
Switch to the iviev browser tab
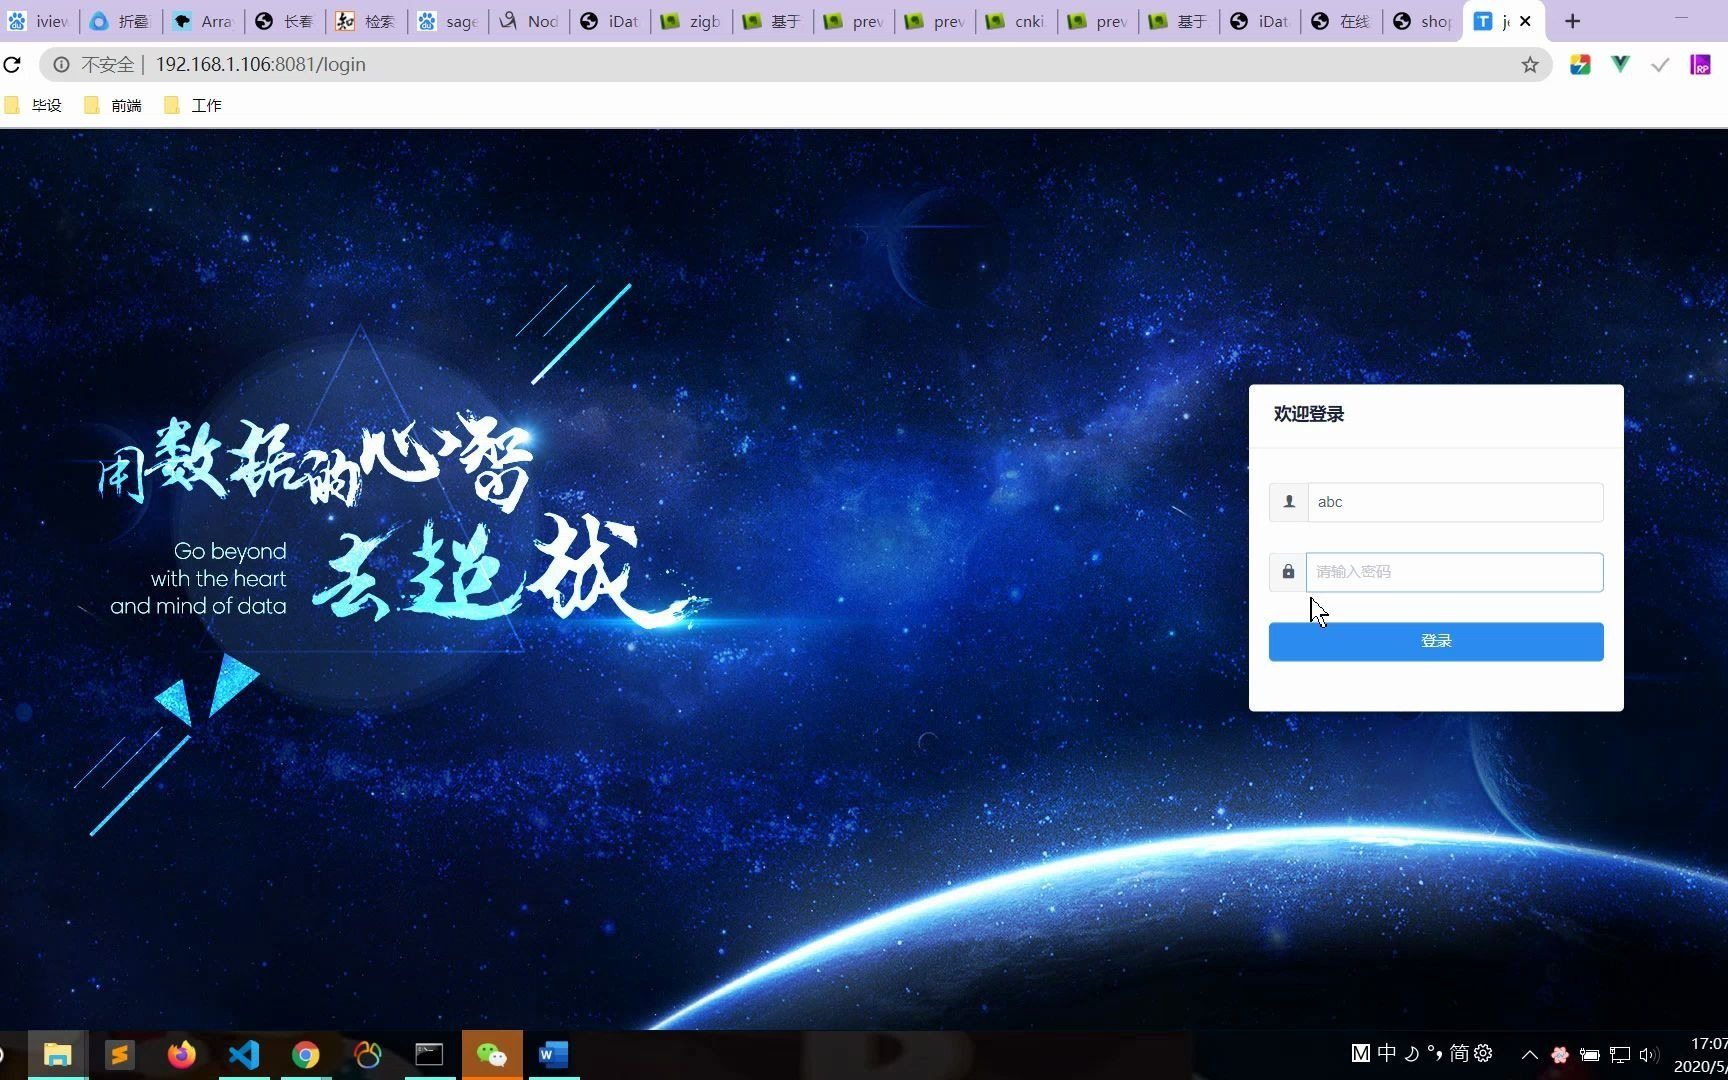tap(40, 21)
